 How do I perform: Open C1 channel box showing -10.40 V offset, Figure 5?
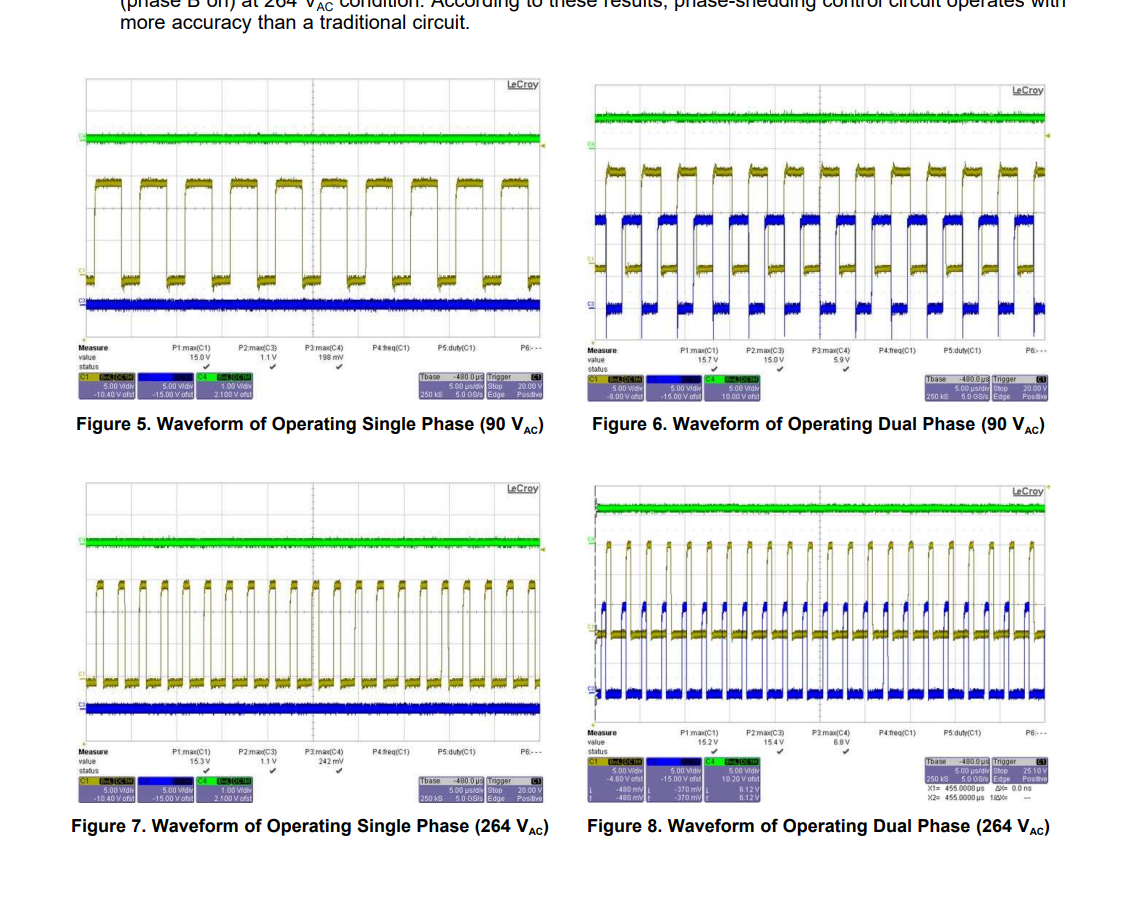point(107,386)
